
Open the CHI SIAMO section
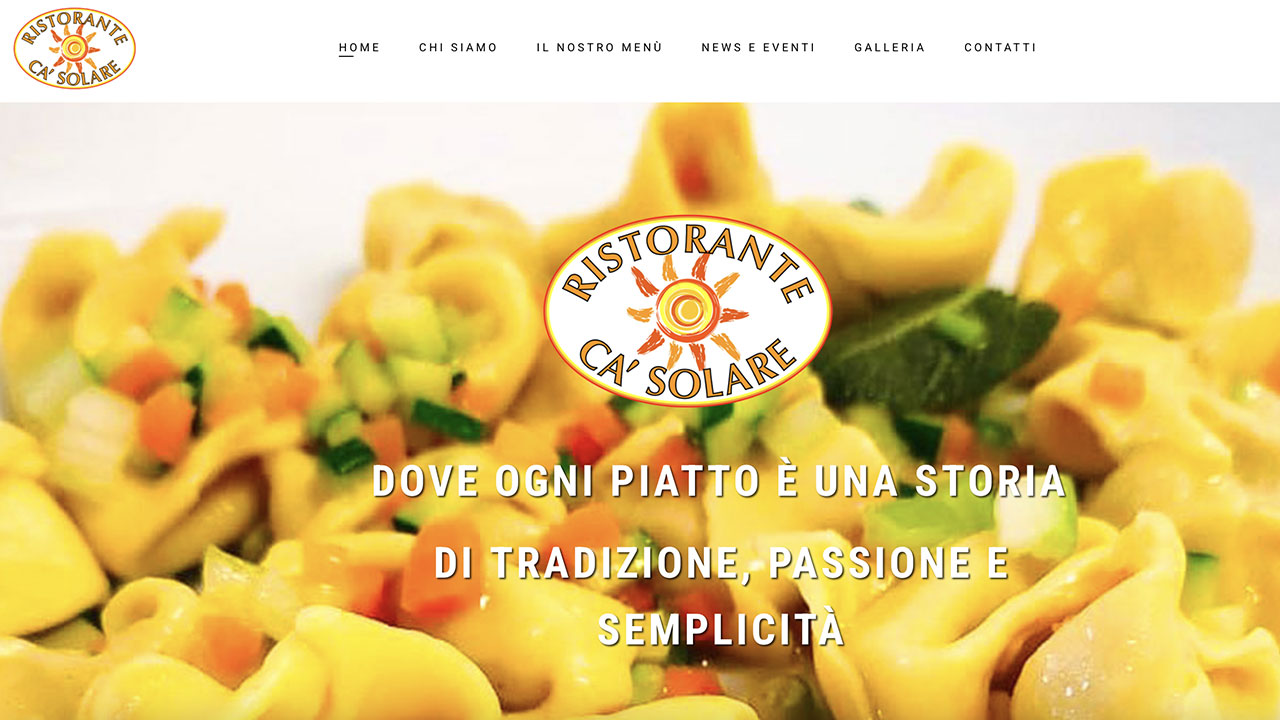pyautogui.click(x=458, y=47)
